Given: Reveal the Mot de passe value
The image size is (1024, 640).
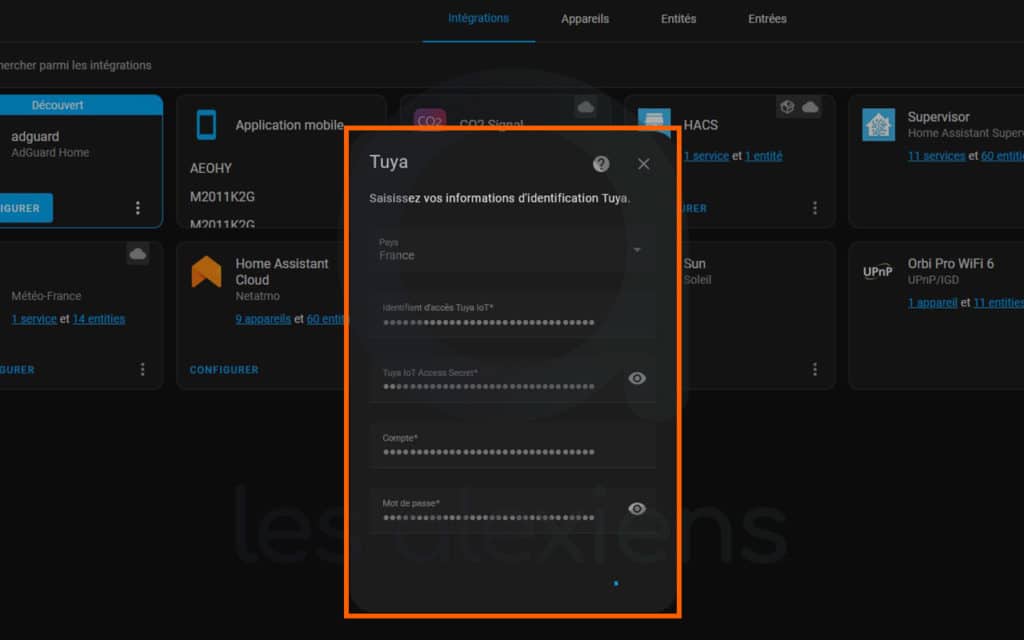Looking at the screenshot, I should 637,508.
